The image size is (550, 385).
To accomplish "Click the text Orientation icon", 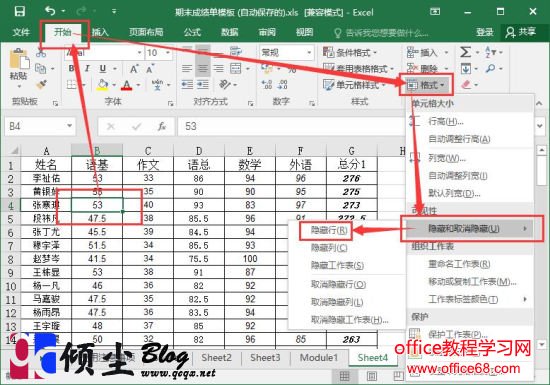I will 224,85.
